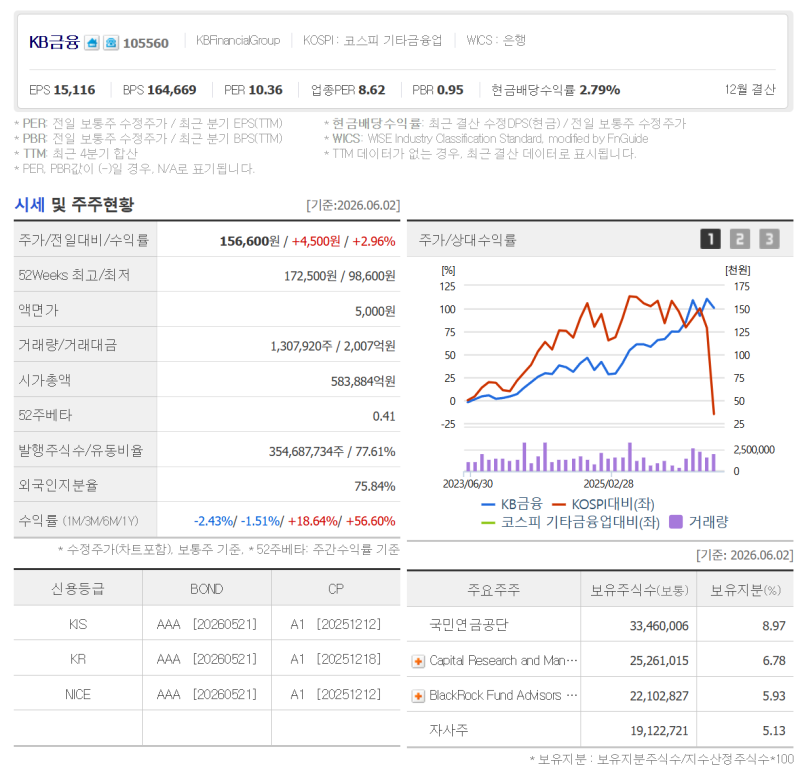Image resolution: width=800 pixels, height=783 pixels.
Task: Switch chart to tab 3
Action: click(x=769, y=239)
